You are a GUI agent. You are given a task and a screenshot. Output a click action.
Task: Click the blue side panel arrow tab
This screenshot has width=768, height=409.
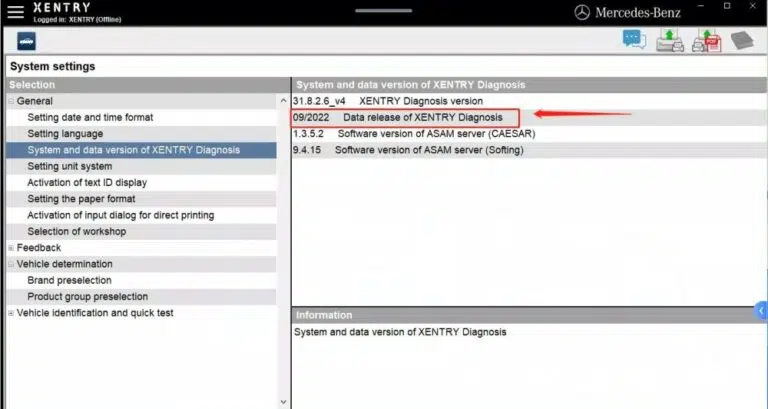[x=761, y=312]
